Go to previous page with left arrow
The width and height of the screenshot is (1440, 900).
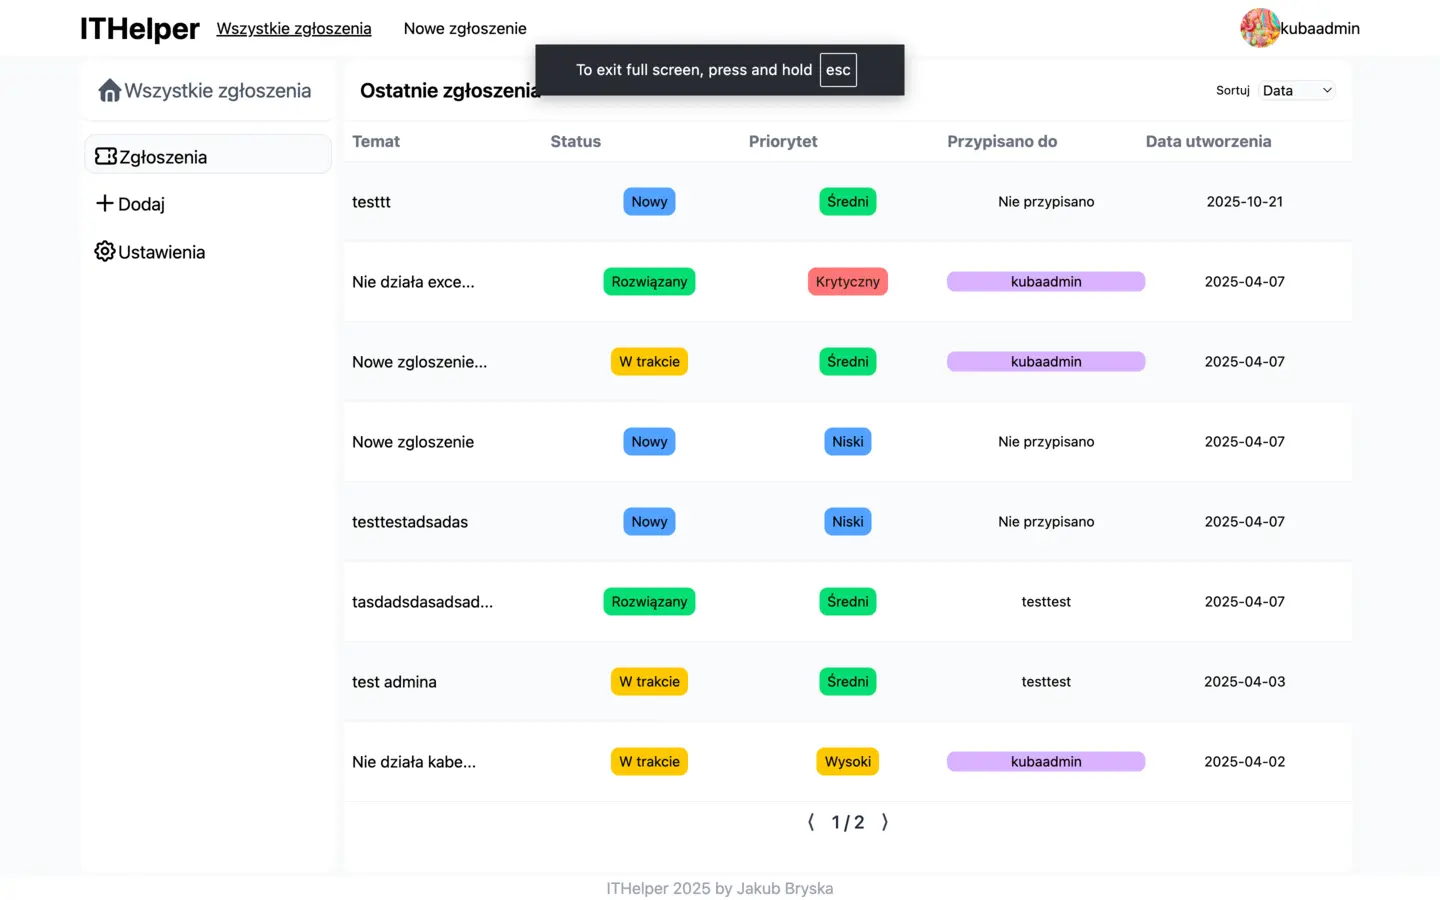(x=811, y=822)
